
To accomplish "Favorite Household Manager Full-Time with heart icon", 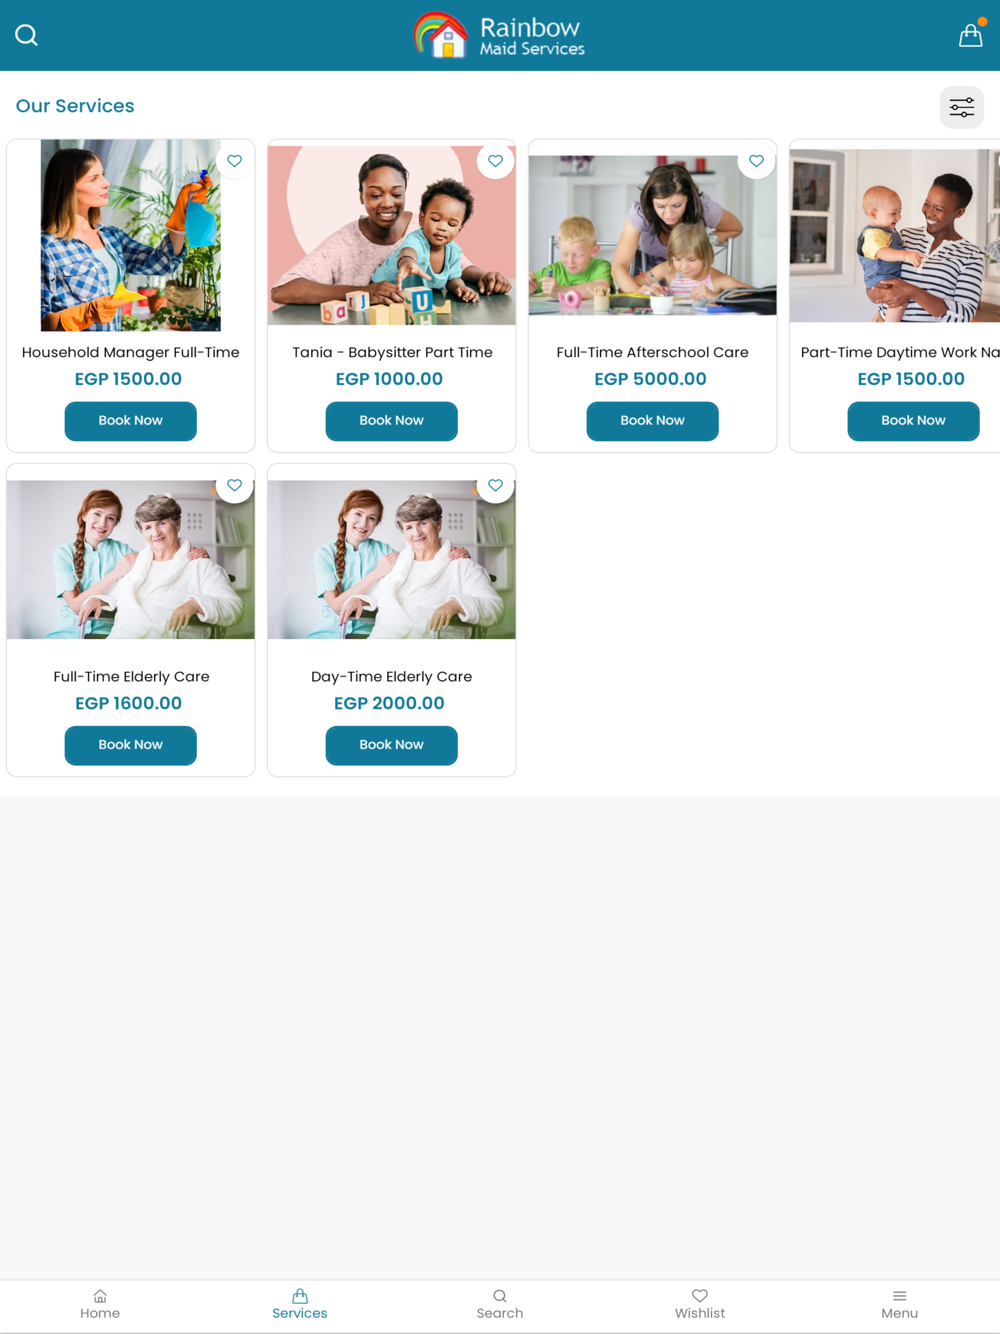I will [x=234, y=161].
